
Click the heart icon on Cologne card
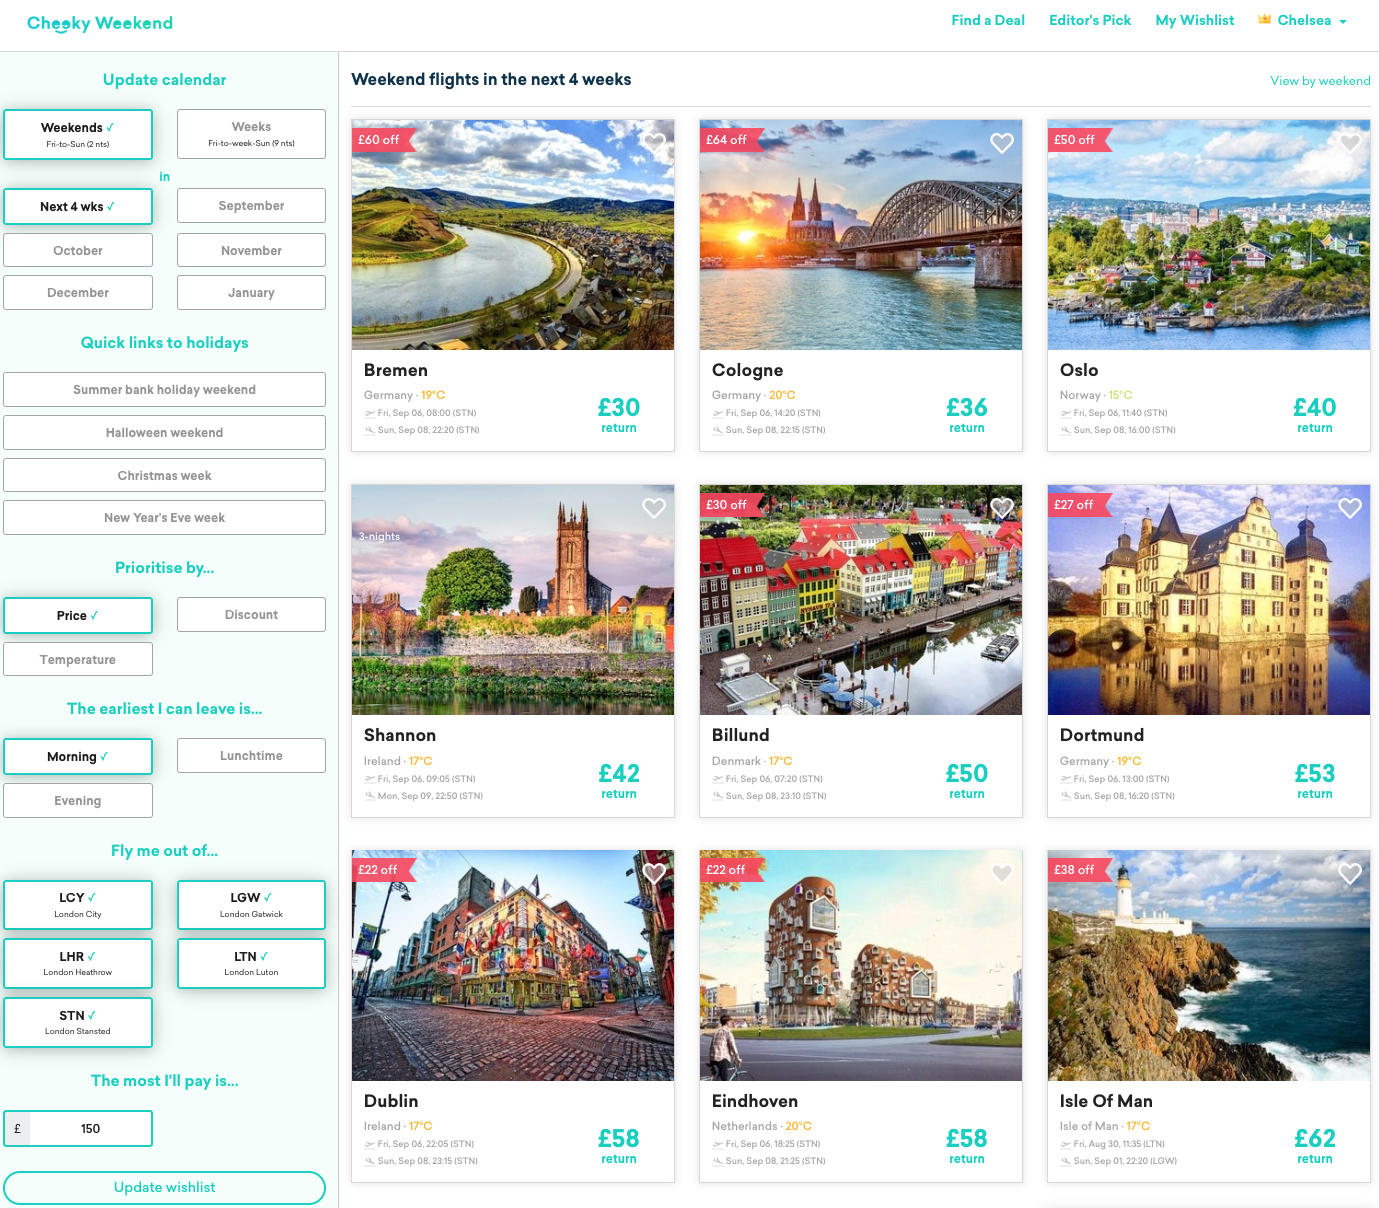point(1002,143)
